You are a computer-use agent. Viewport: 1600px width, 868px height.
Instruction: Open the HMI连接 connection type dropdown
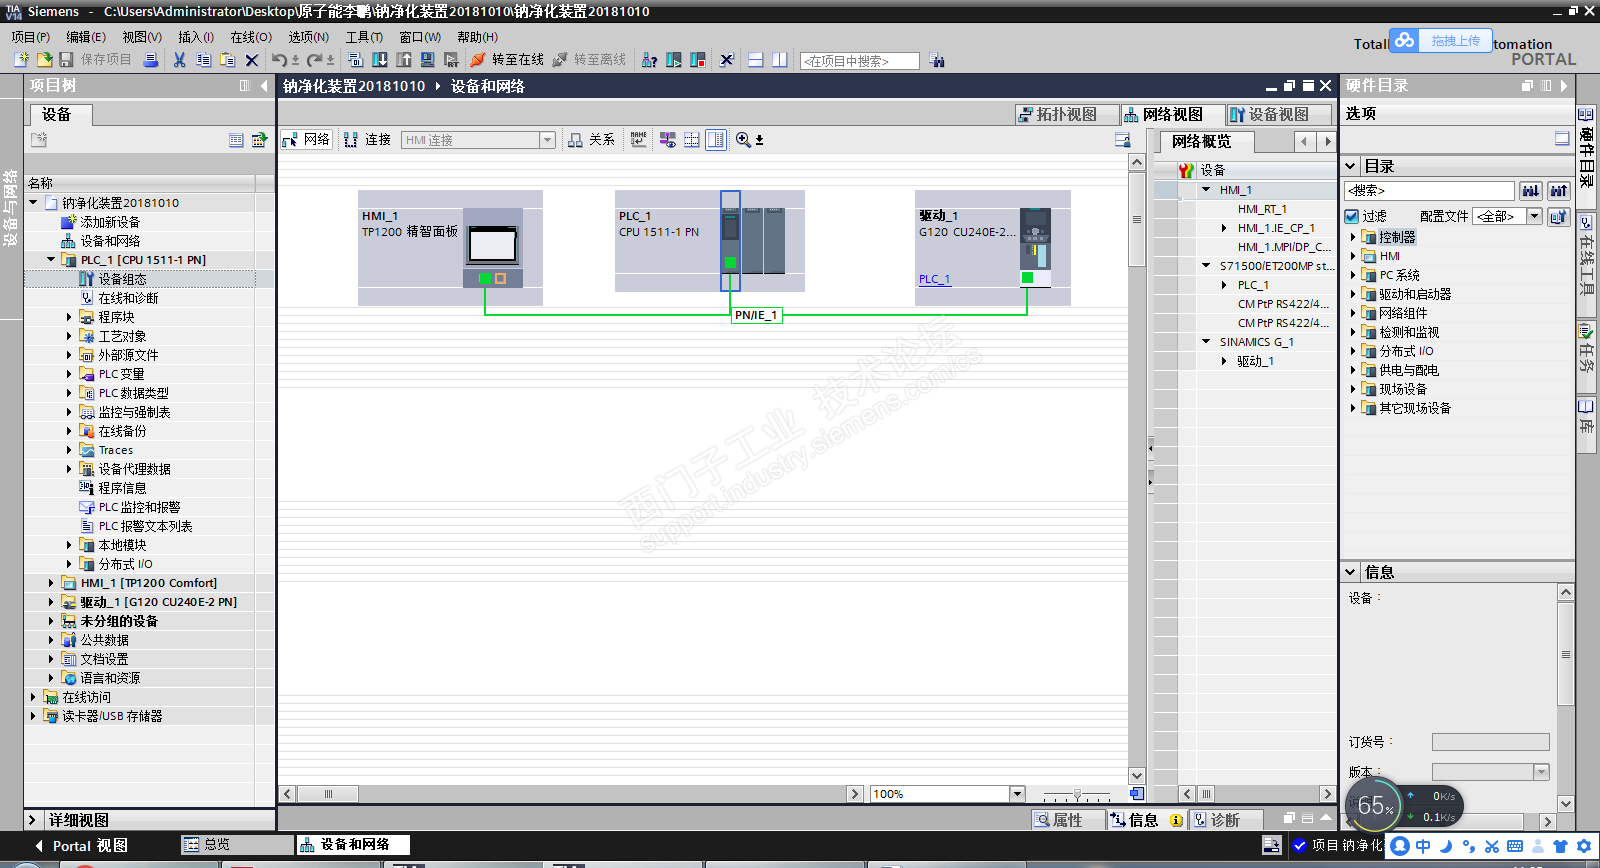[x=548, y=140]
